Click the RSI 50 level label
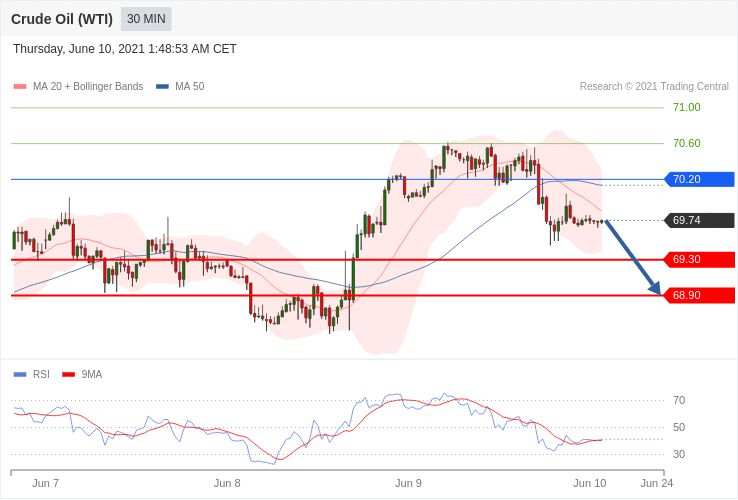The image size is (738, 500). [x=679, y=427]
